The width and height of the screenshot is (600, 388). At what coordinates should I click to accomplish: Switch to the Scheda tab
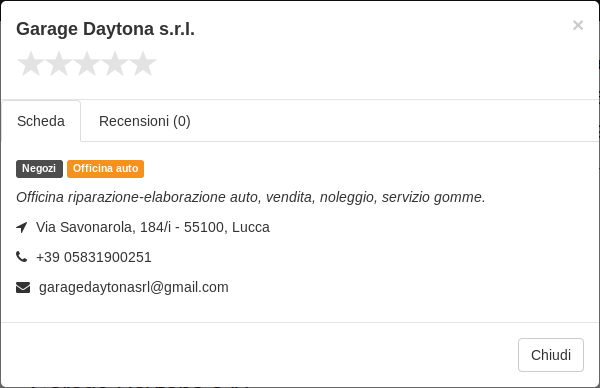[41, 121]
